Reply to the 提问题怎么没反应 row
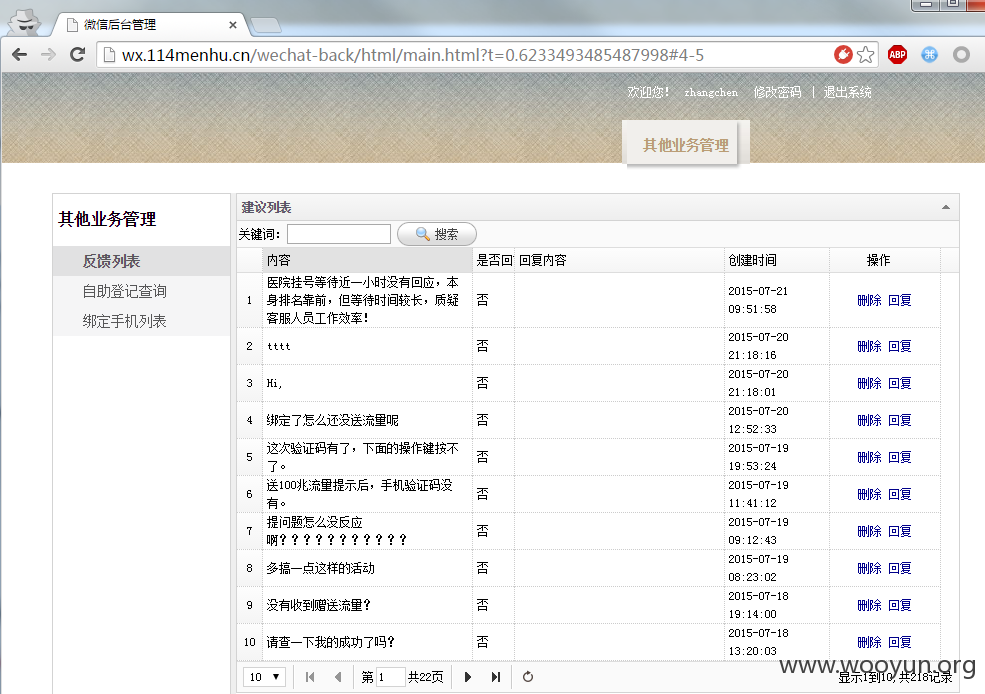The image size is (985, 694). 900,531
